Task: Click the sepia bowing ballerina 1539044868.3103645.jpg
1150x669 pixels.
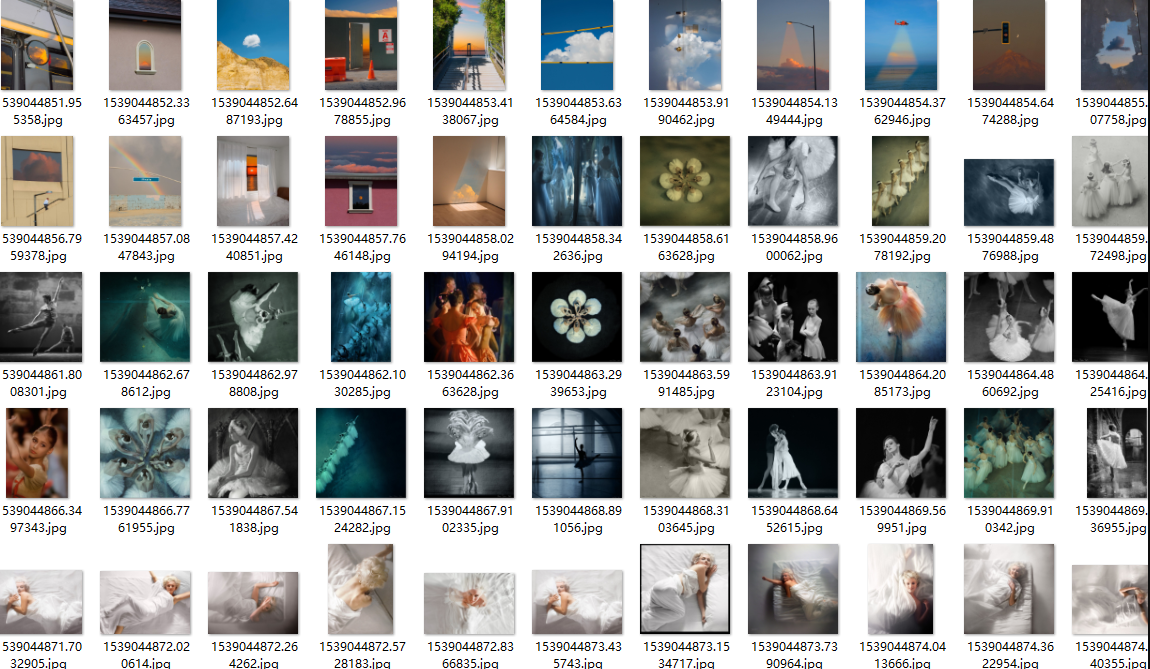Action: coord(685,453)
